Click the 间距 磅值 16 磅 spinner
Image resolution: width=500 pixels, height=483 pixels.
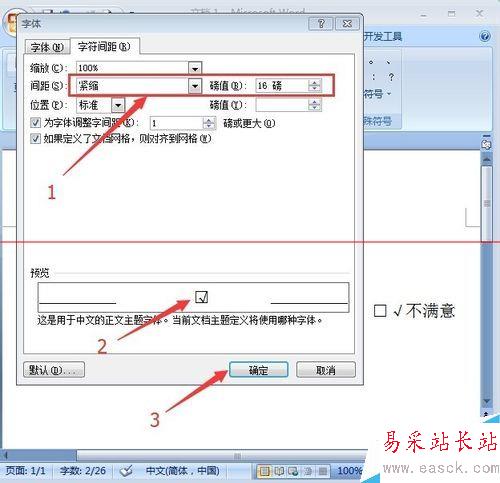pos(314,86)
